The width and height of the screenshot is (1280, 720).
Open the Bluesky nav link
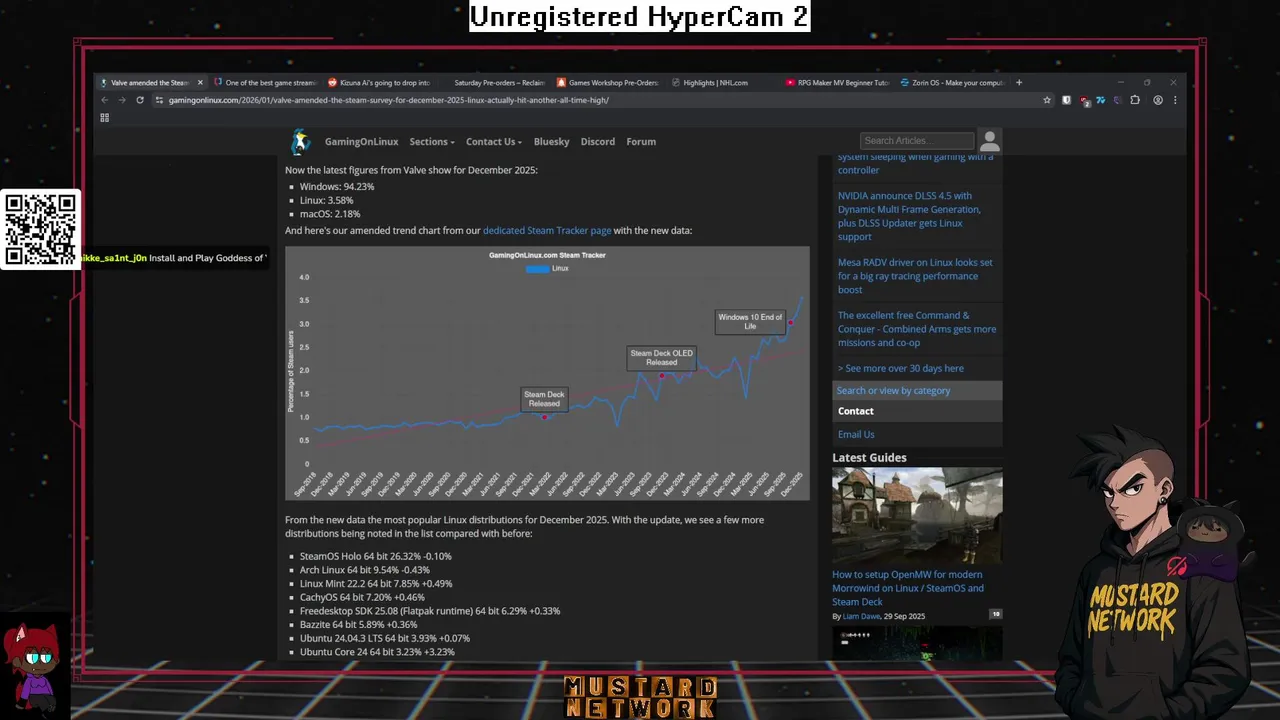(551, 142)
